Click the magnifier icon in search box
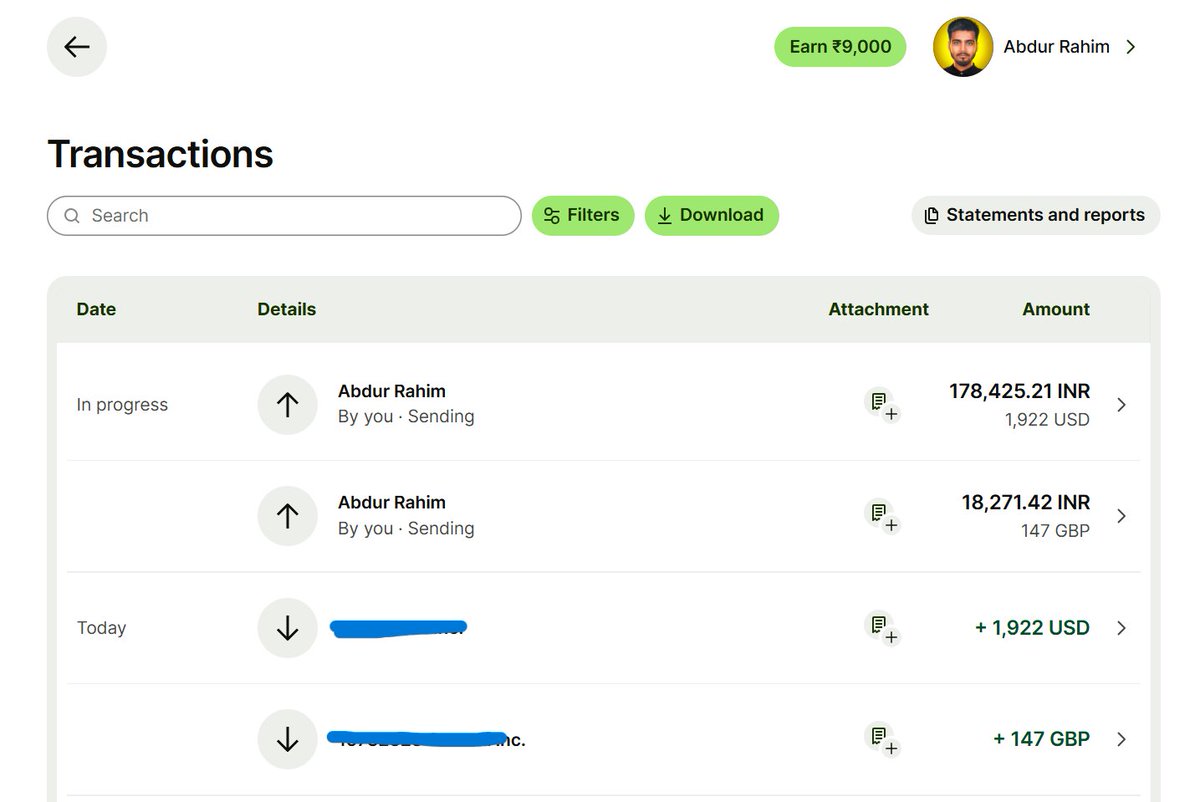1200x802 pixels. [72, 216]
